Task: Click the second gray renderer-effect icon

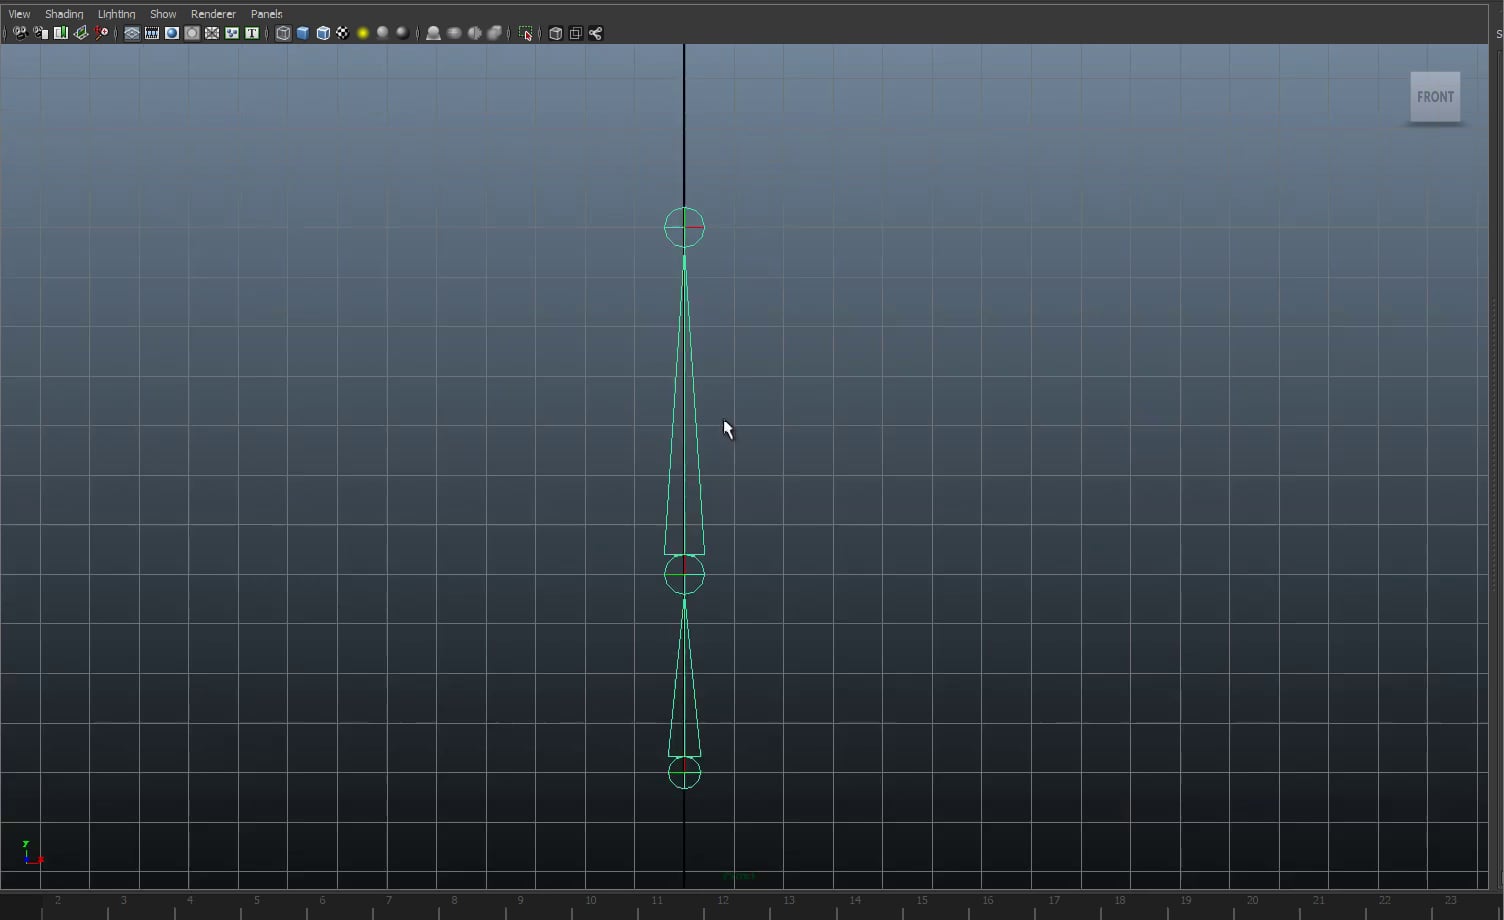Action: (454, 33)
